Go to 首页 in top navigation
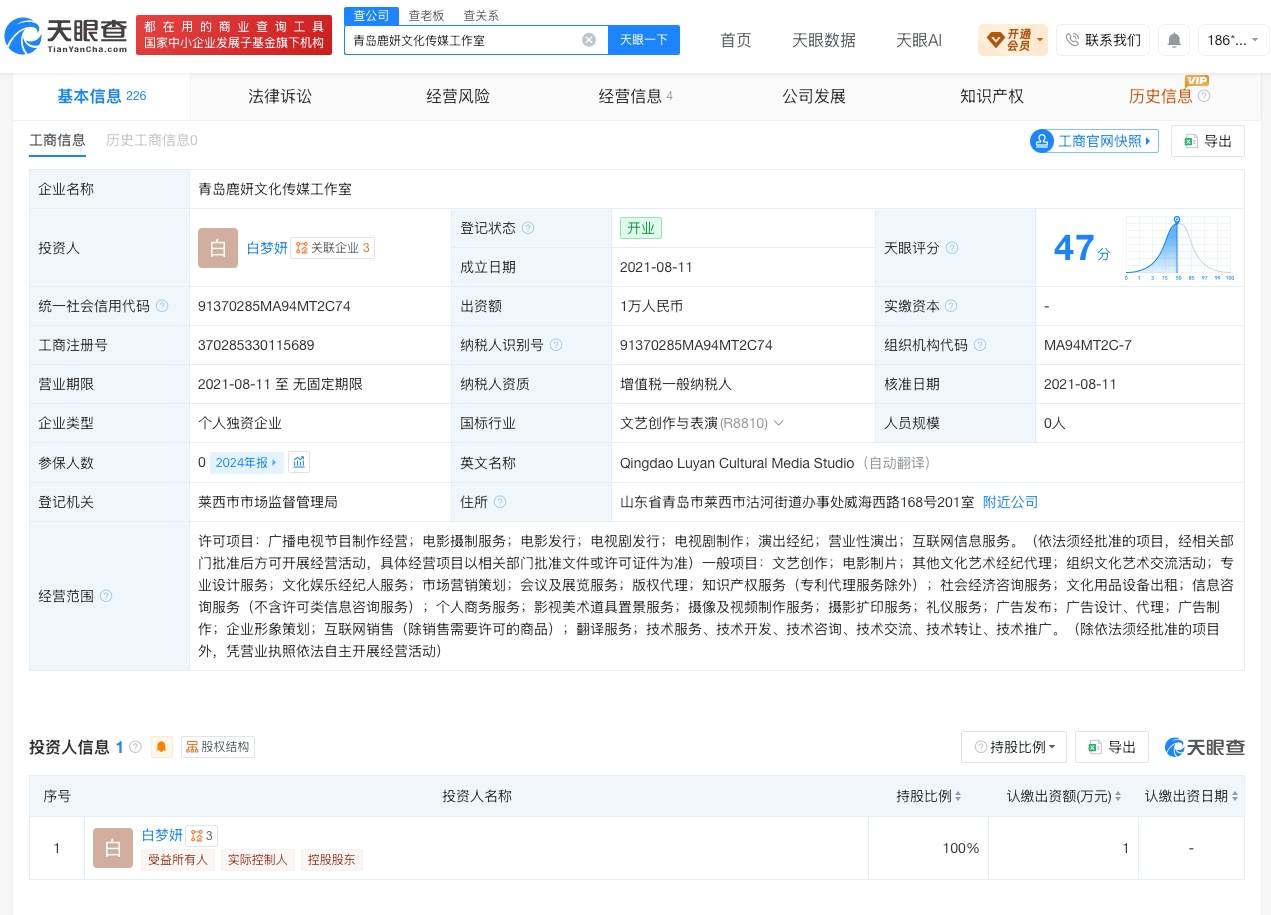The height and width of the screenshot is (915, 1271). 736,40
